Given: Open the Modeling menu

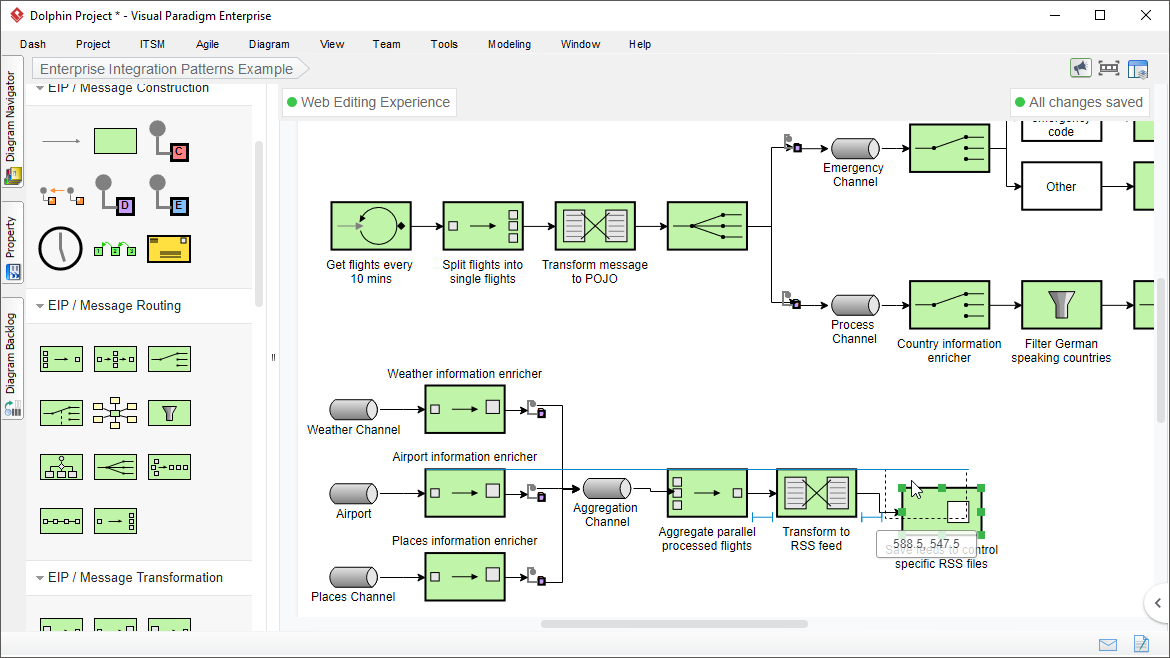Looking at the screenshot, I should pos(509,44).
